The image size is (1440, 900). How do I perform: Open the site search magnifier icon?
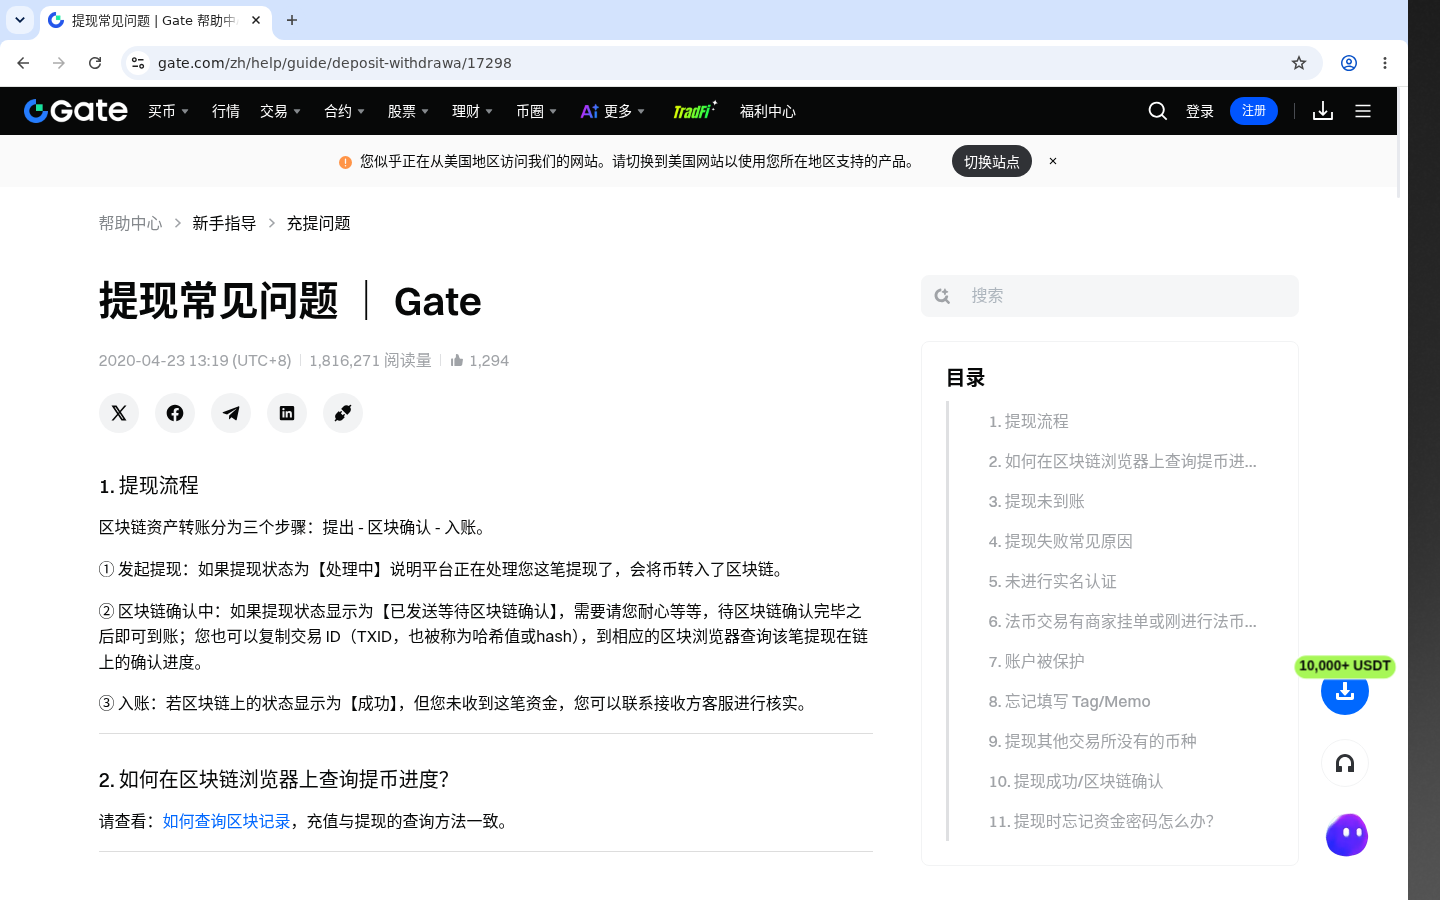1157,111
